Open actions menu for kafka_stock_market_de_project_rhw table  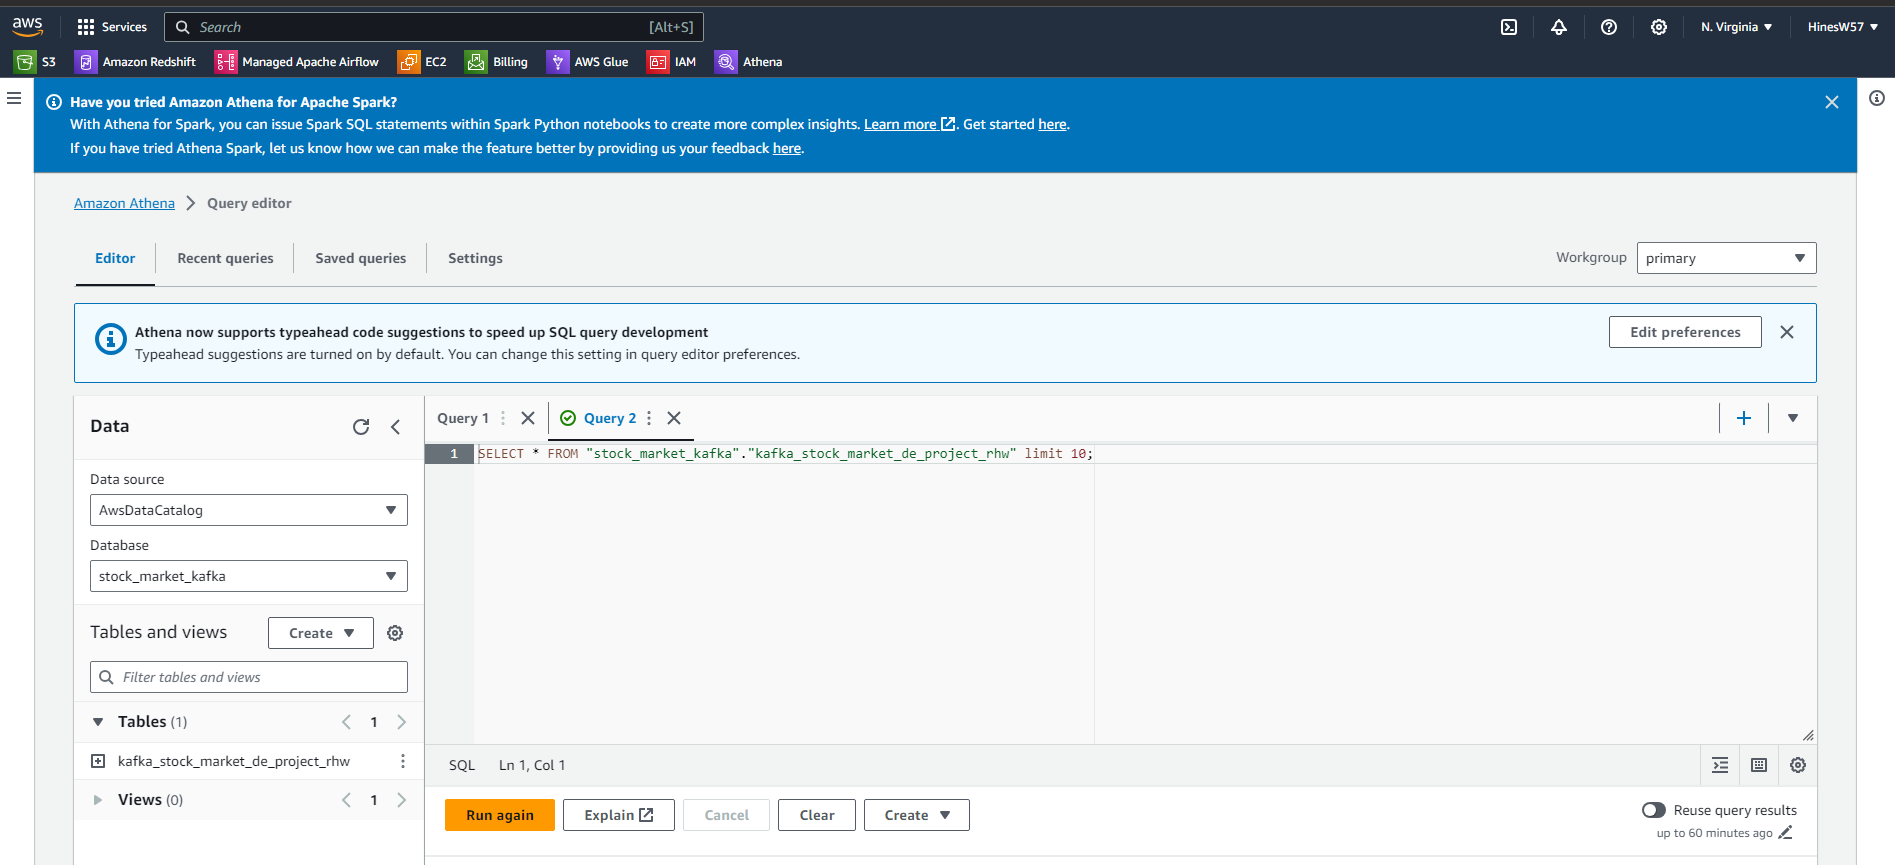coord(403,761)
